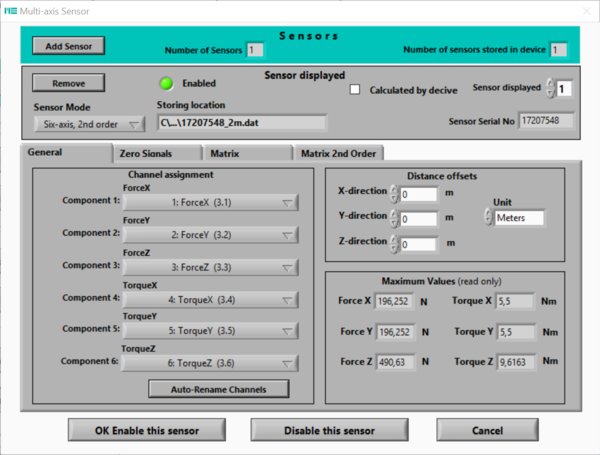The width and height of the screenshot is (600, 455).
Task: Select the Matrix 2nd Order tab
Action: click(x=335, y=154)
